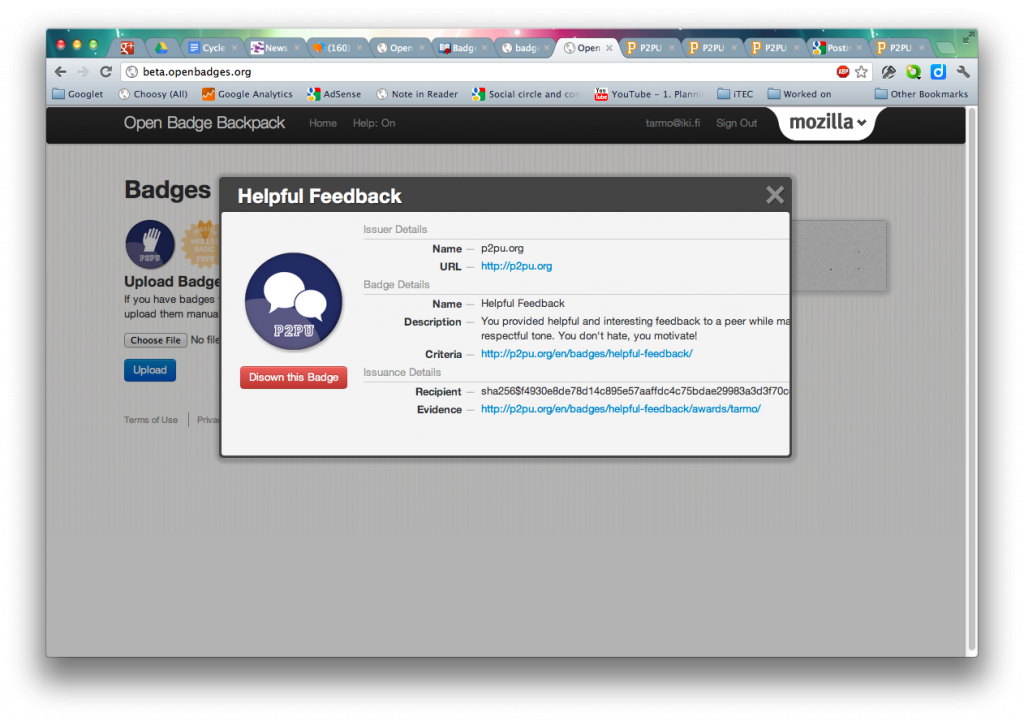Click the large P2PU chat badge image
The width and height of the screenshot is (1024, 721).
tap(293, 302)
